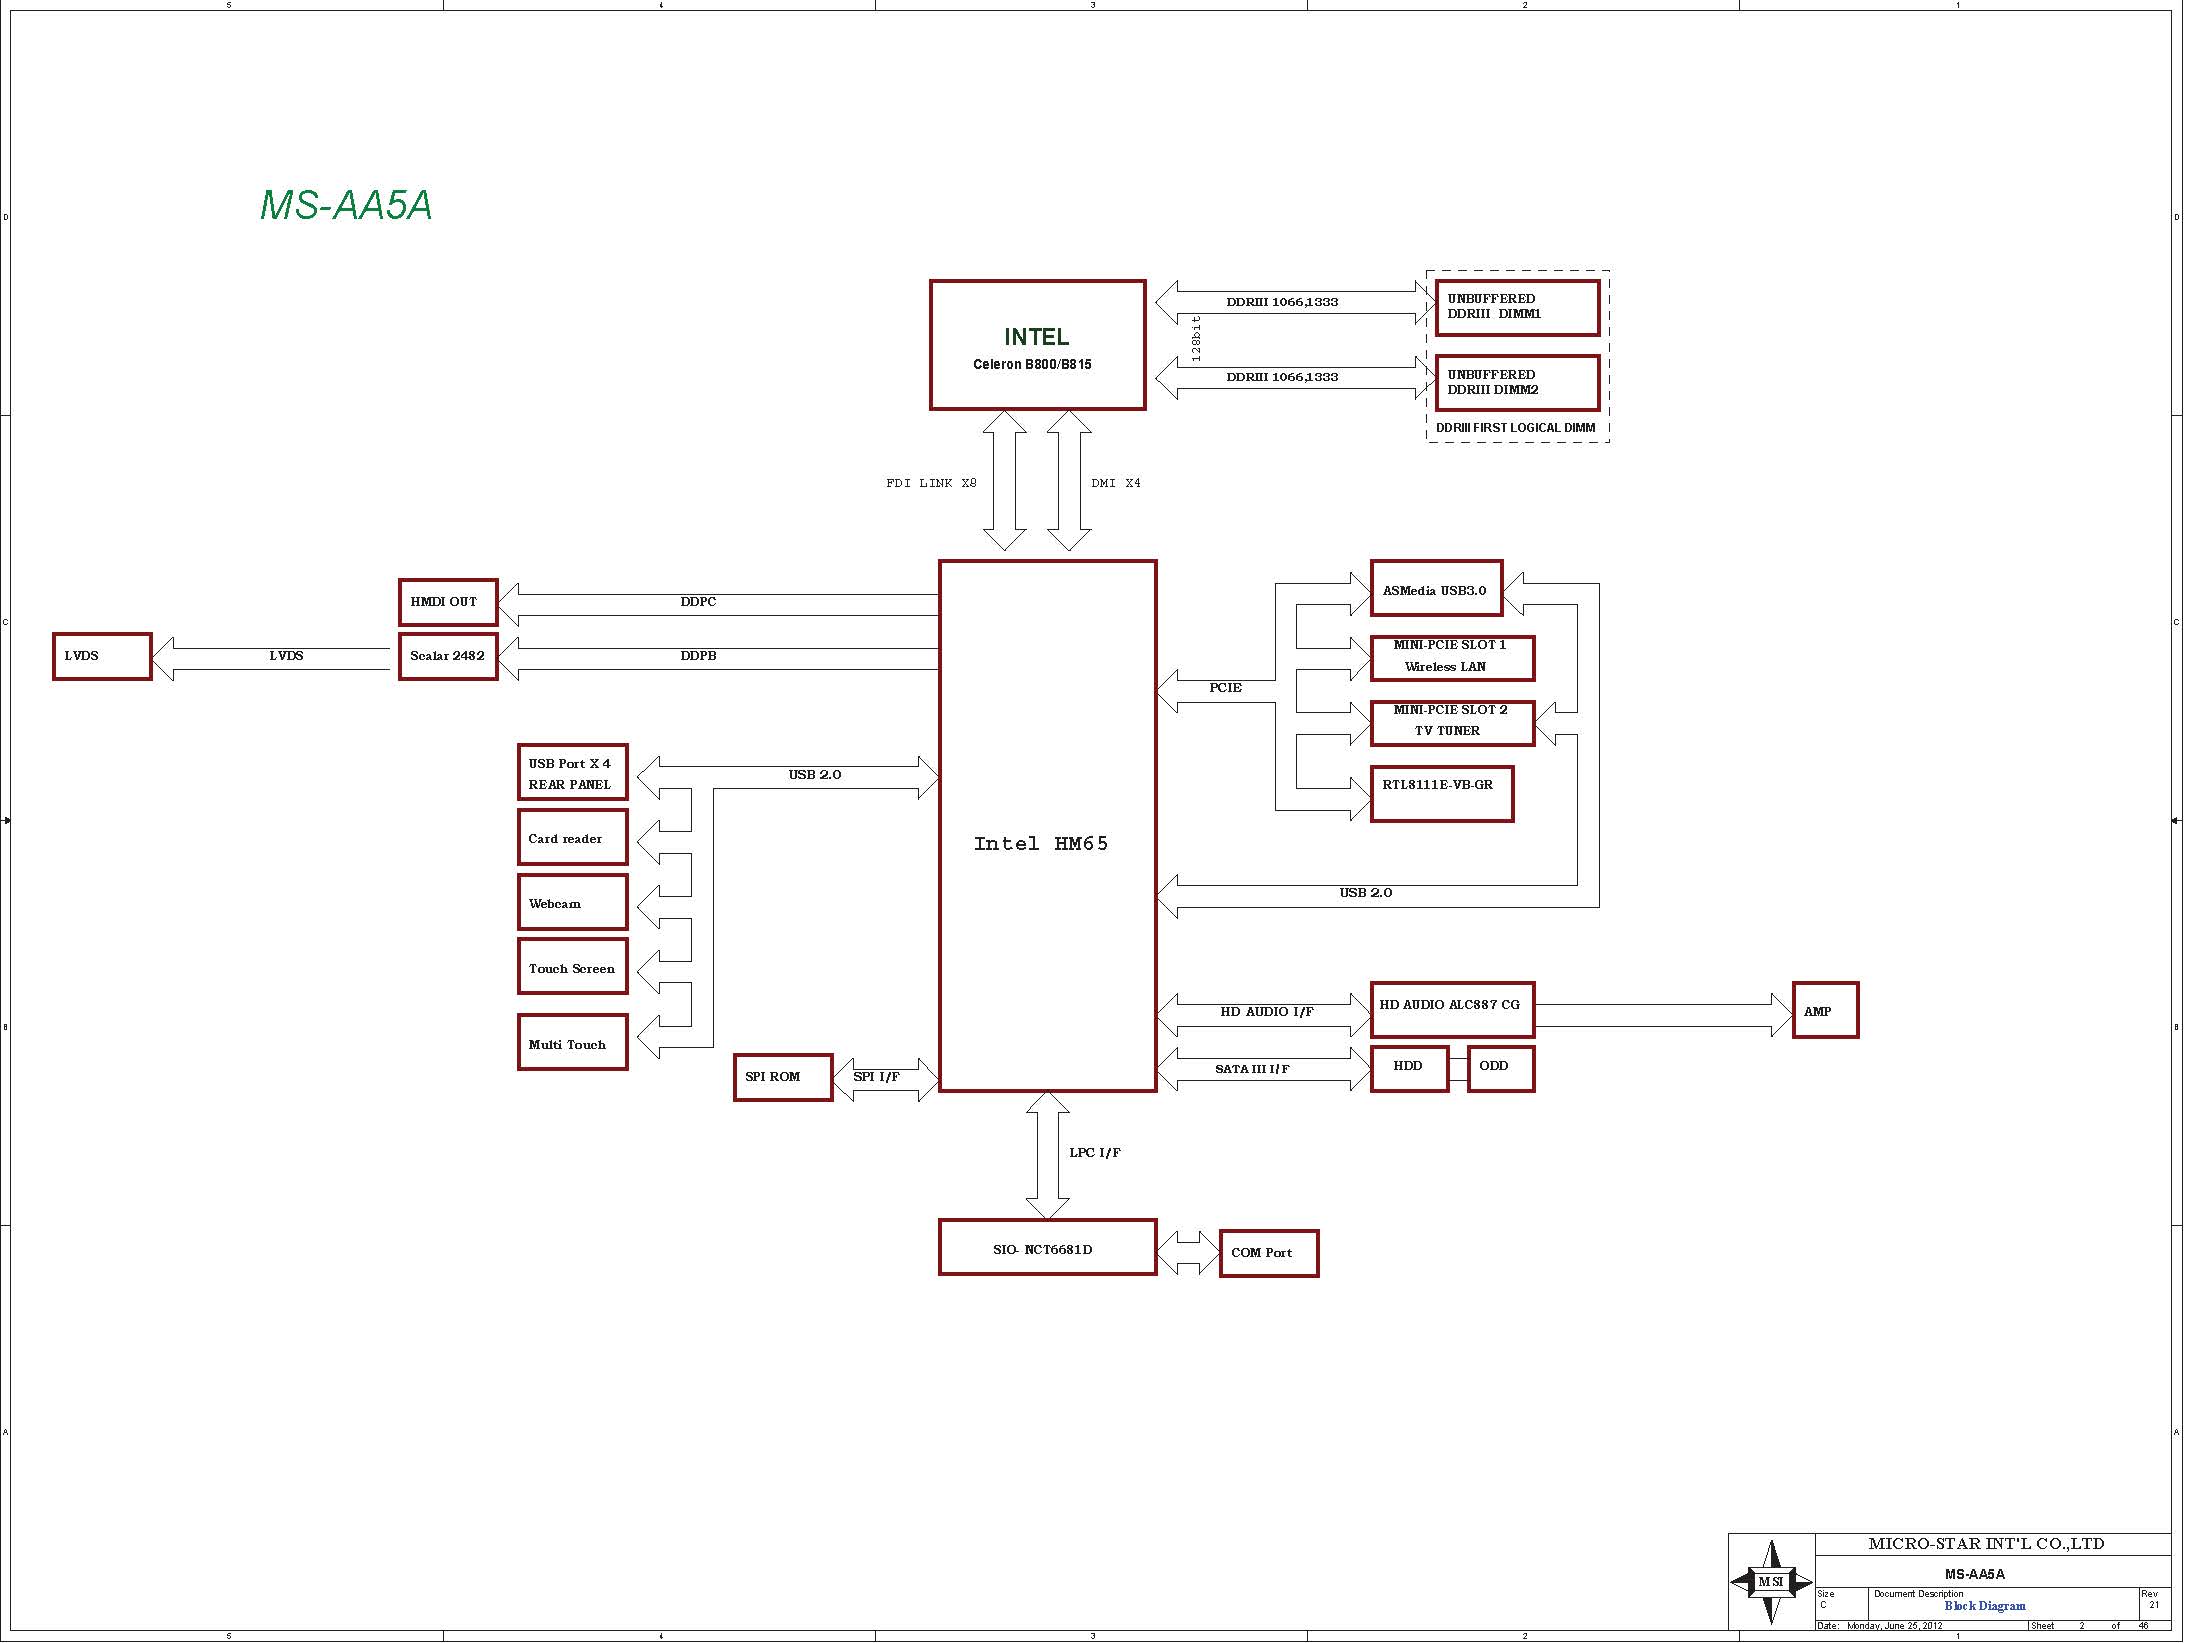Click the Scalar 2482 block
Screen dimensions: 2193x1643
coord(447,656)
